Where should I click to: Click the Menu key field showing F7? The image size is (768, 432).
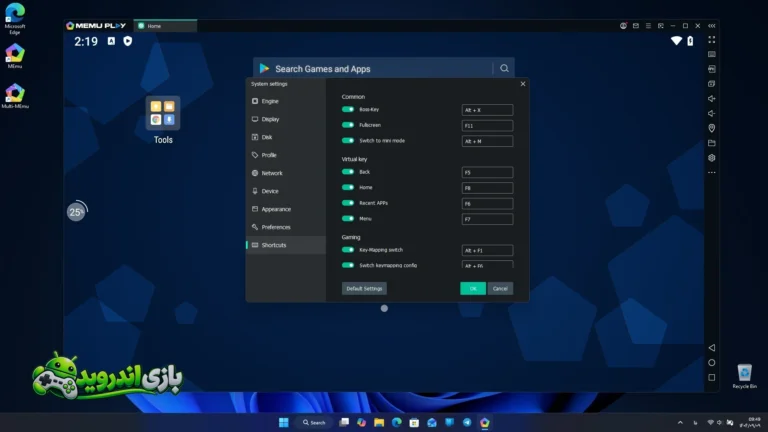pyautogui.click(x=487, y=219)
